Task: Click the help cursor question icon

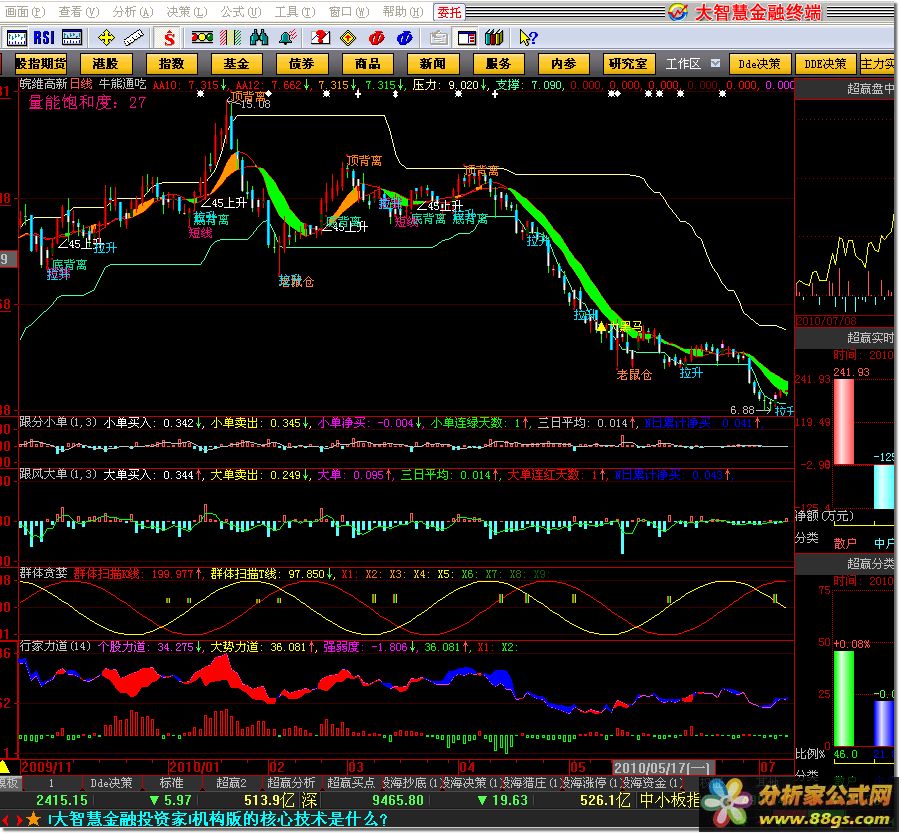Action: (x=527, y=38)
